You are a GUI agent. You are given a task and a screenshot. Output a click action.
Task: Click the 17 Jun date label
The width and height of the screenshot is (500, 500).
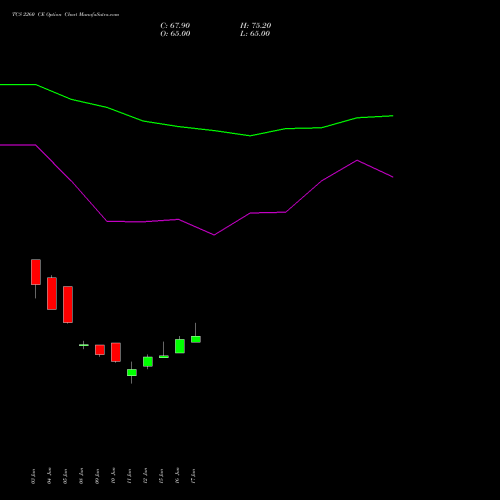click(x=193, y=476)
